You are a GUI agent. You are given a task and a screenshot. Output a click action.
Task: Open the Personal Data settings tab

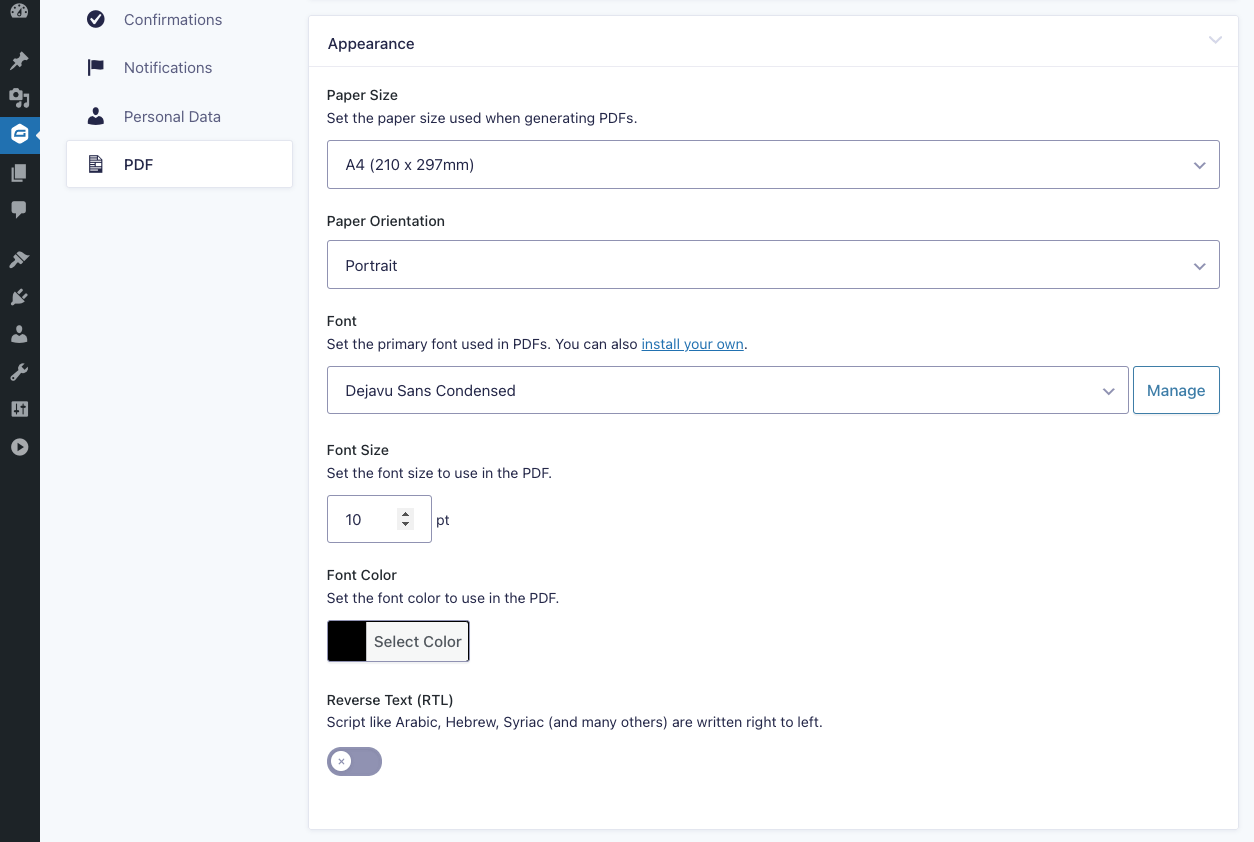click(172, 117)
